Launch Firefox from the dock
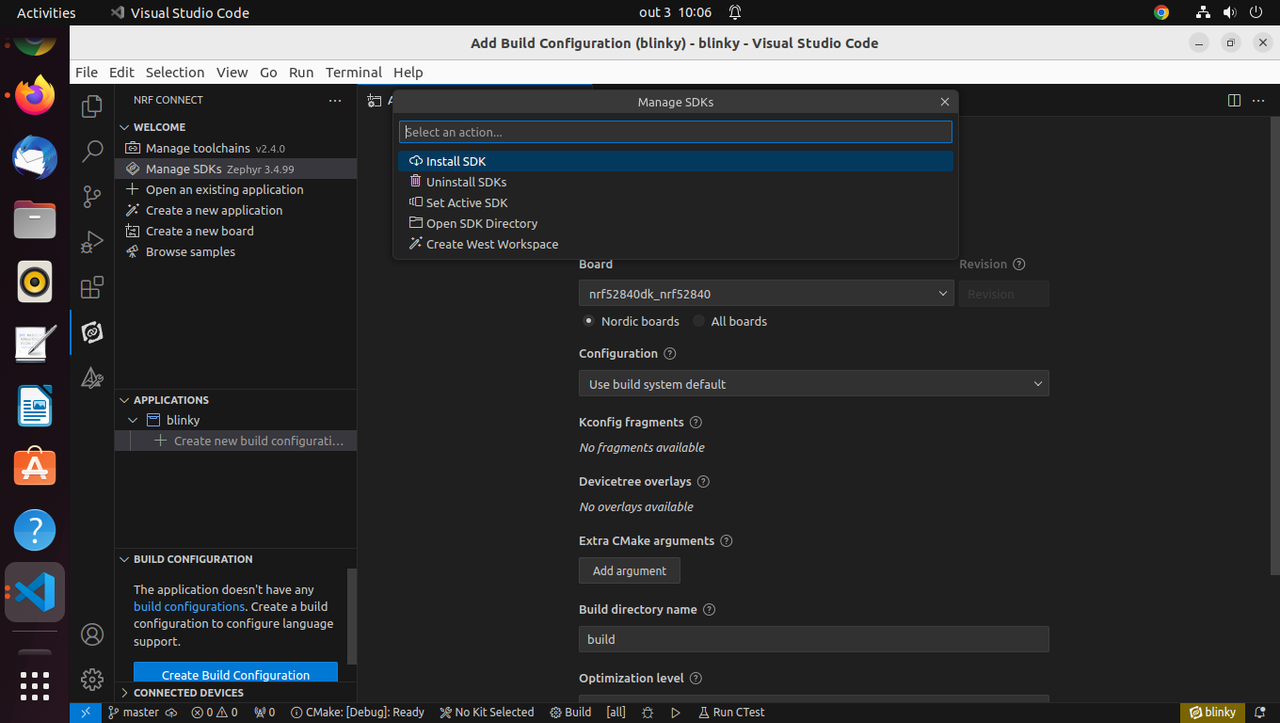1280x723 pixels. 35,96
